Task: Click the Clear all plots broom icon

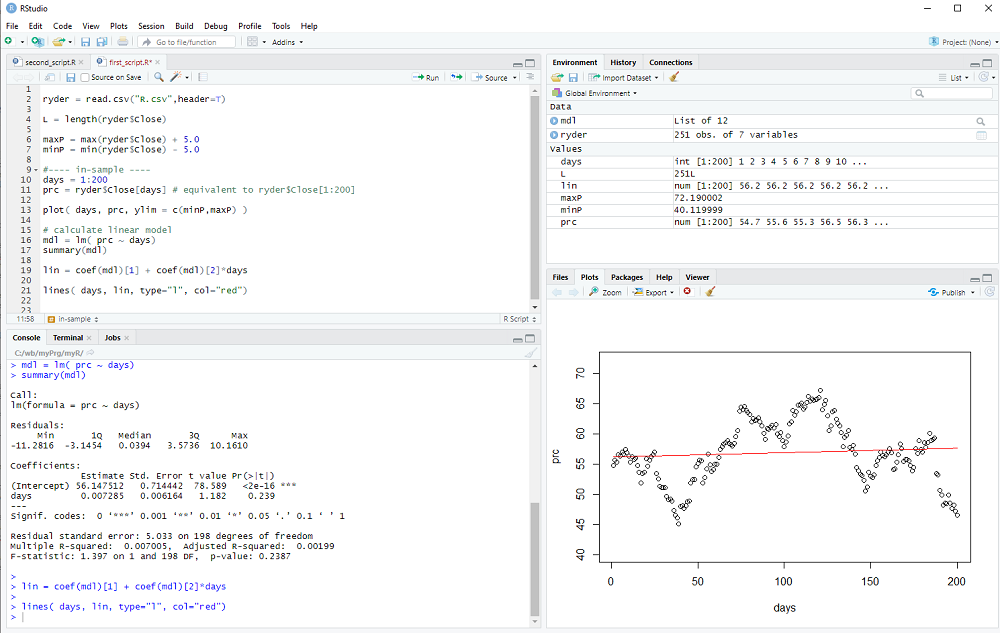Action: pyautogui.click(x=710, y=291)
